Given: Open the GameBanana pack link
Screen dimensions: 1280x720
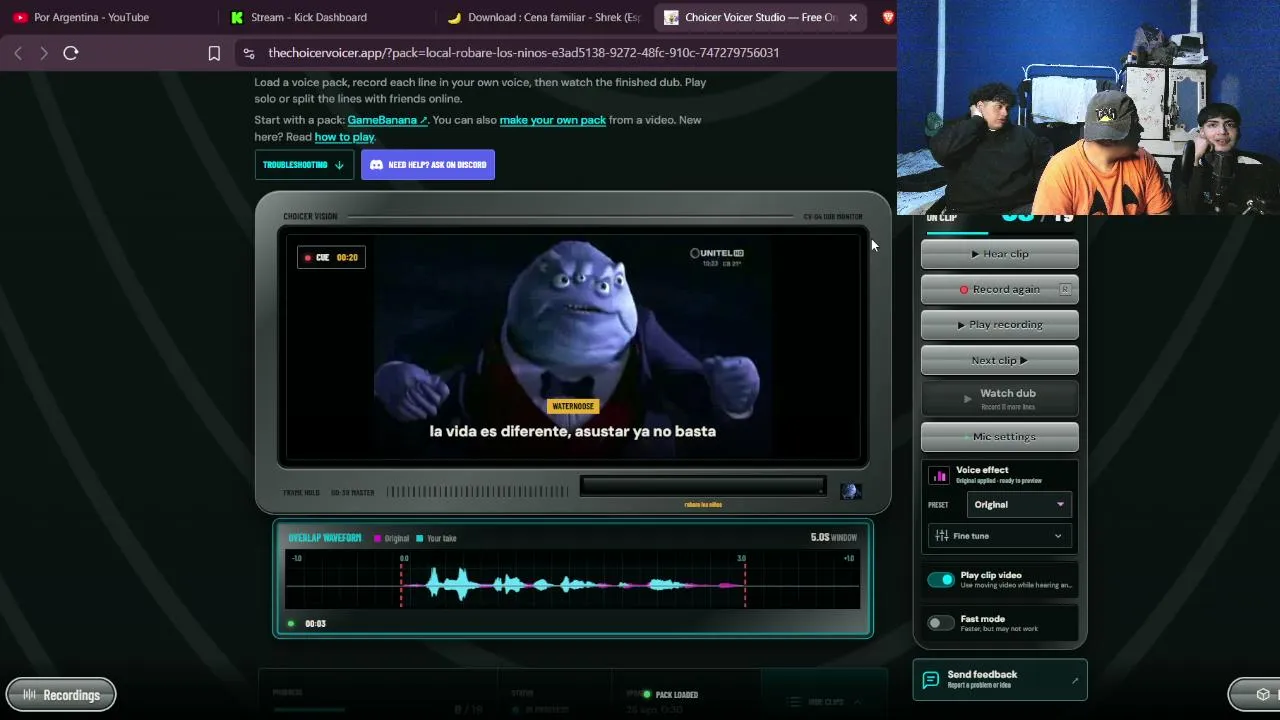Looking at the screenshot, I should 387,120.
